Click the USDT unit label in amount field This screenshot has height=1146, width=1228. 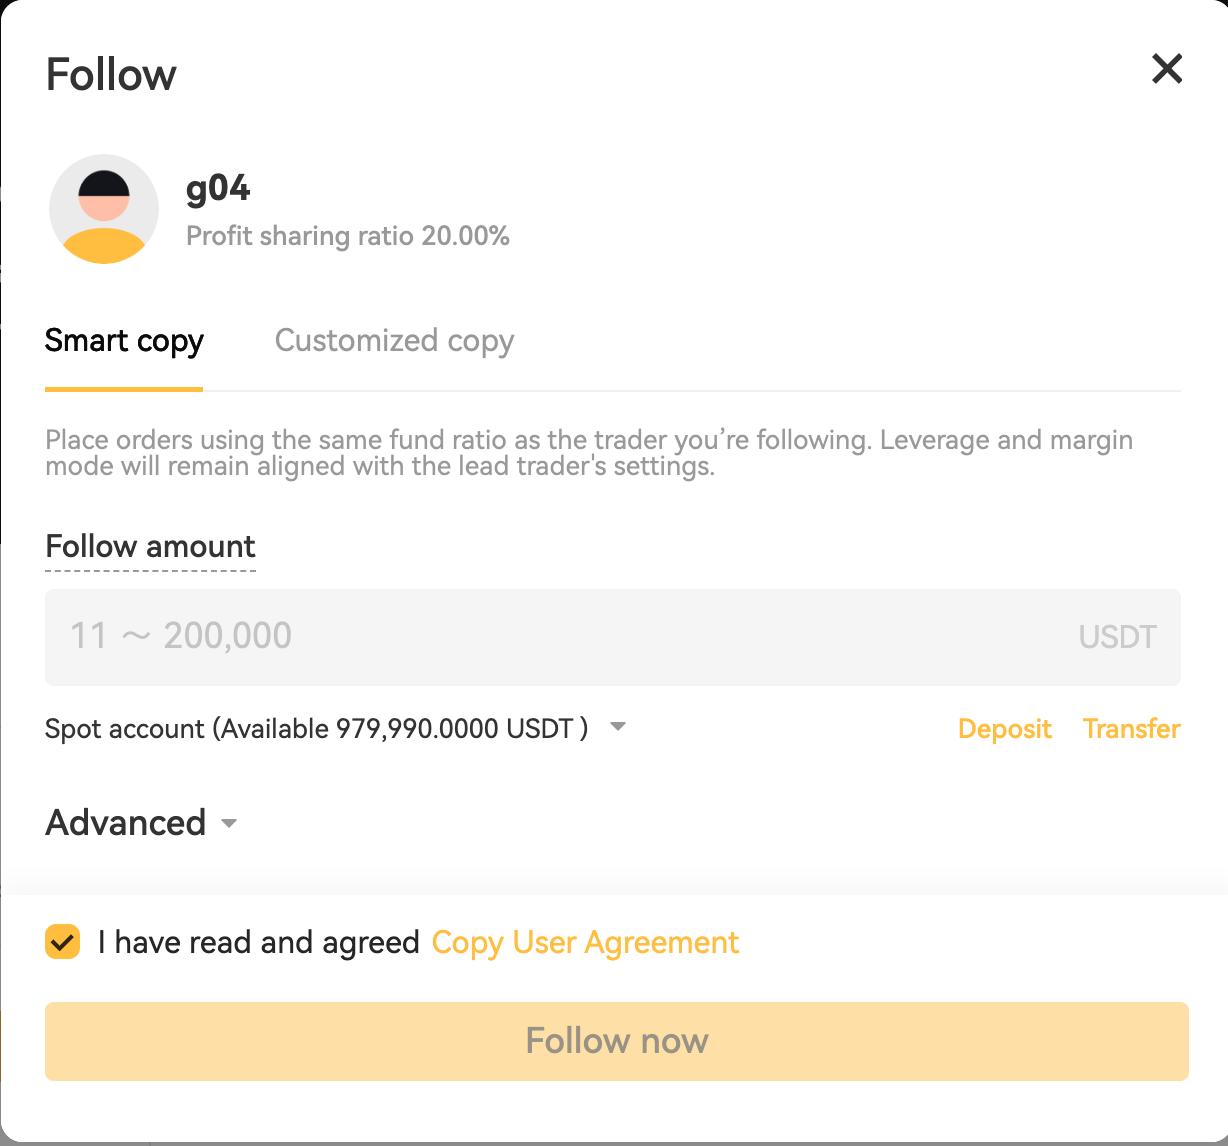(1117, 637)
